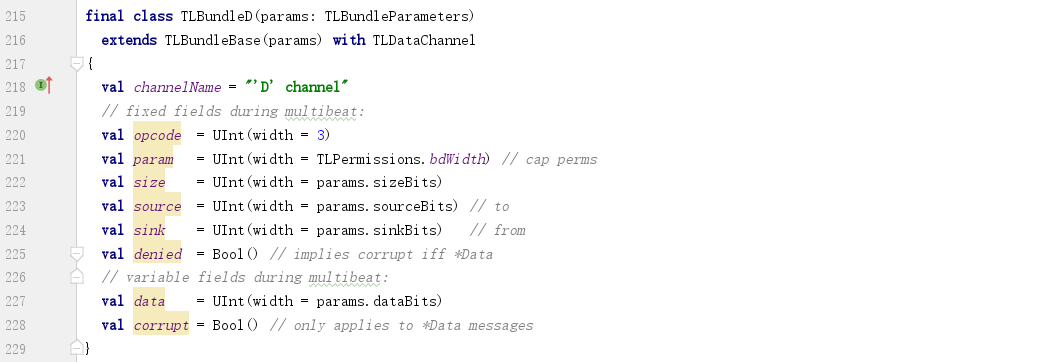Select the highlighted size field name
The image size is (1043, 362).
click(x=149, y=182)
